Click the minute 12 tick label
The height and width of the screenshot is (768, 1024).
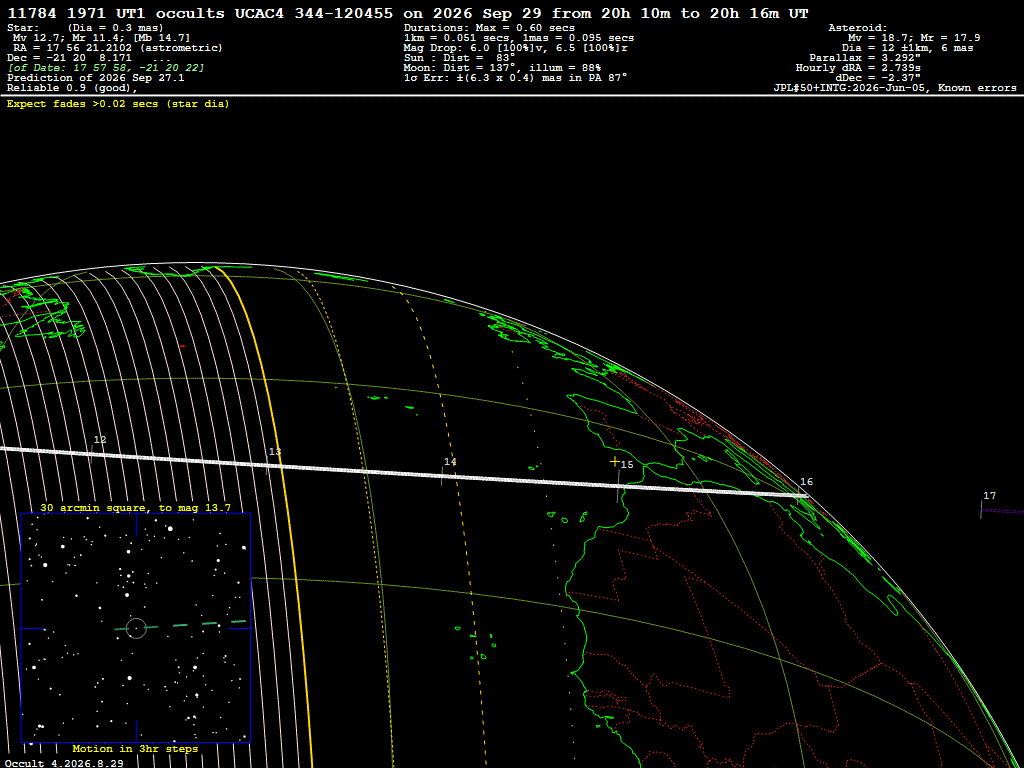click(100, 440)
